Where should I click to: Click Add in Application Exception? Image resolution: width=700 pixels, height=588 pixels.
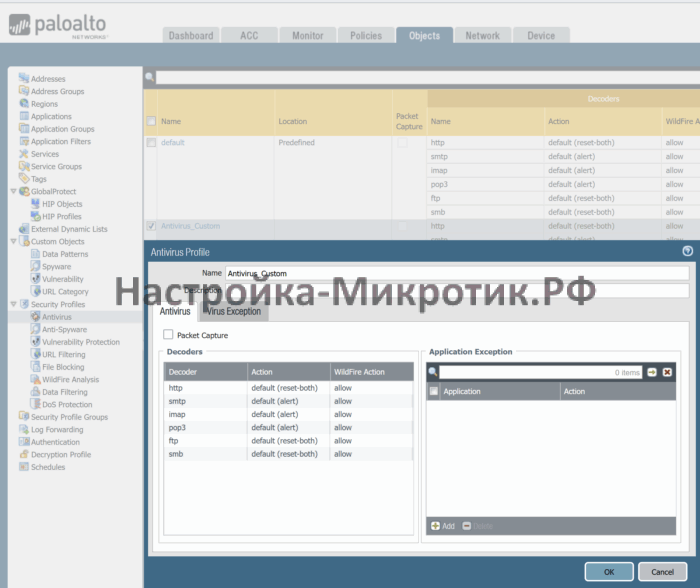[x=443, y=526]
